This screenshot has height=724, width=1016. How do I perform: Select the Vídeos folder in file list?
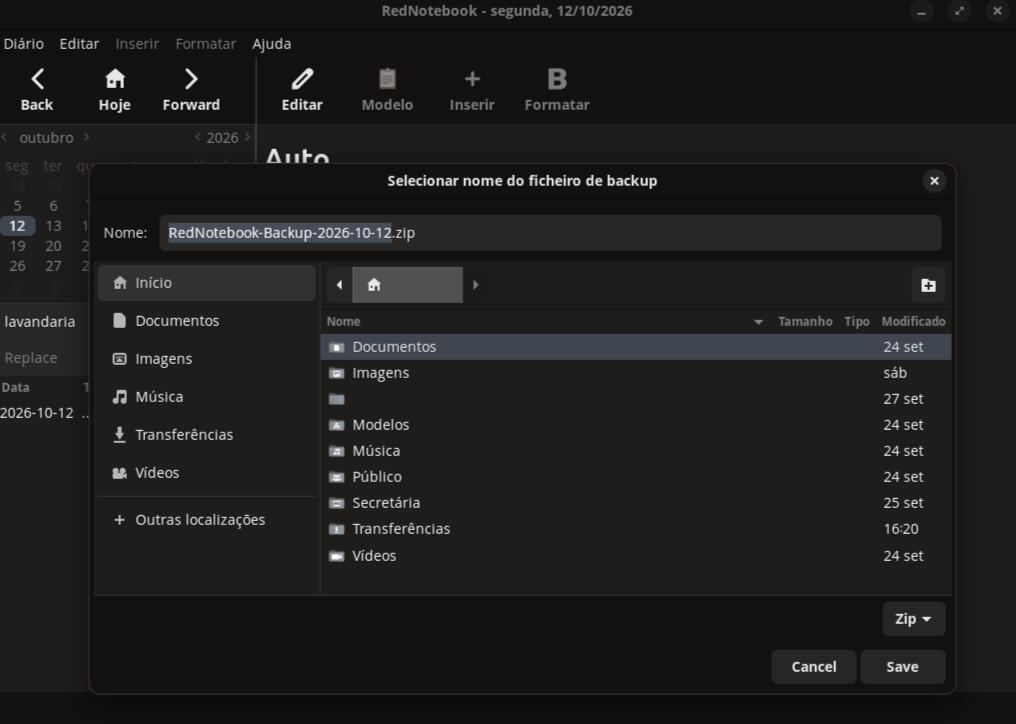(x=636, y=555)
